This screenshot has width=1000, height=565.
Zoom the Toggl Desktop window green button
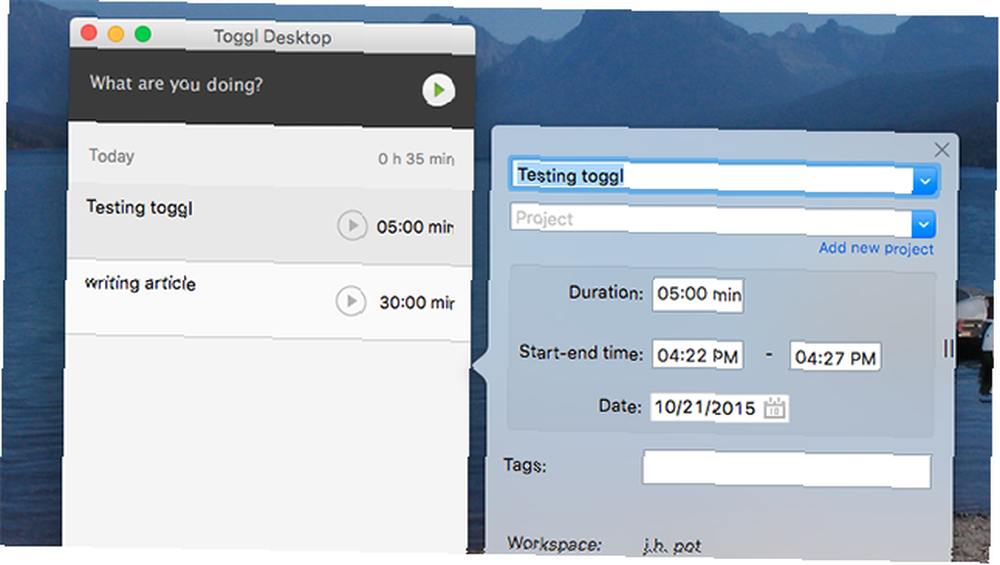pyautogui.click(x=143, y=34)
